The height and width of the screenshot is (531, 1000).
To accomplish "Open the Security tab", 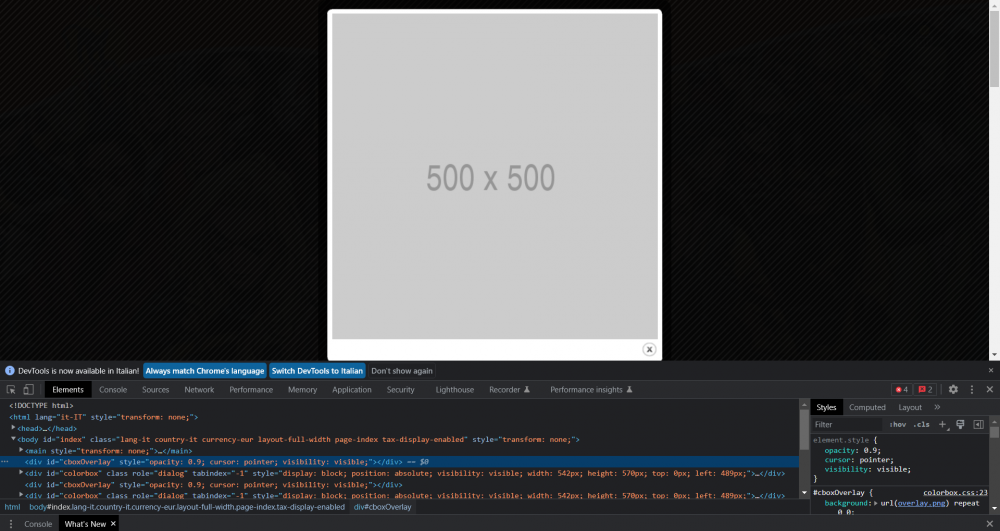I will [x=401, y=389].
